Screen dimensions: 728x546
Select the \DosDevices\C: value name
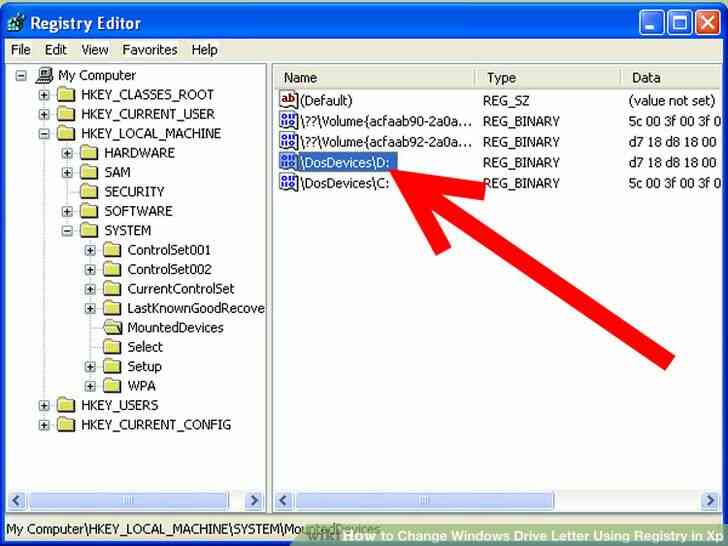click(345, 183)
